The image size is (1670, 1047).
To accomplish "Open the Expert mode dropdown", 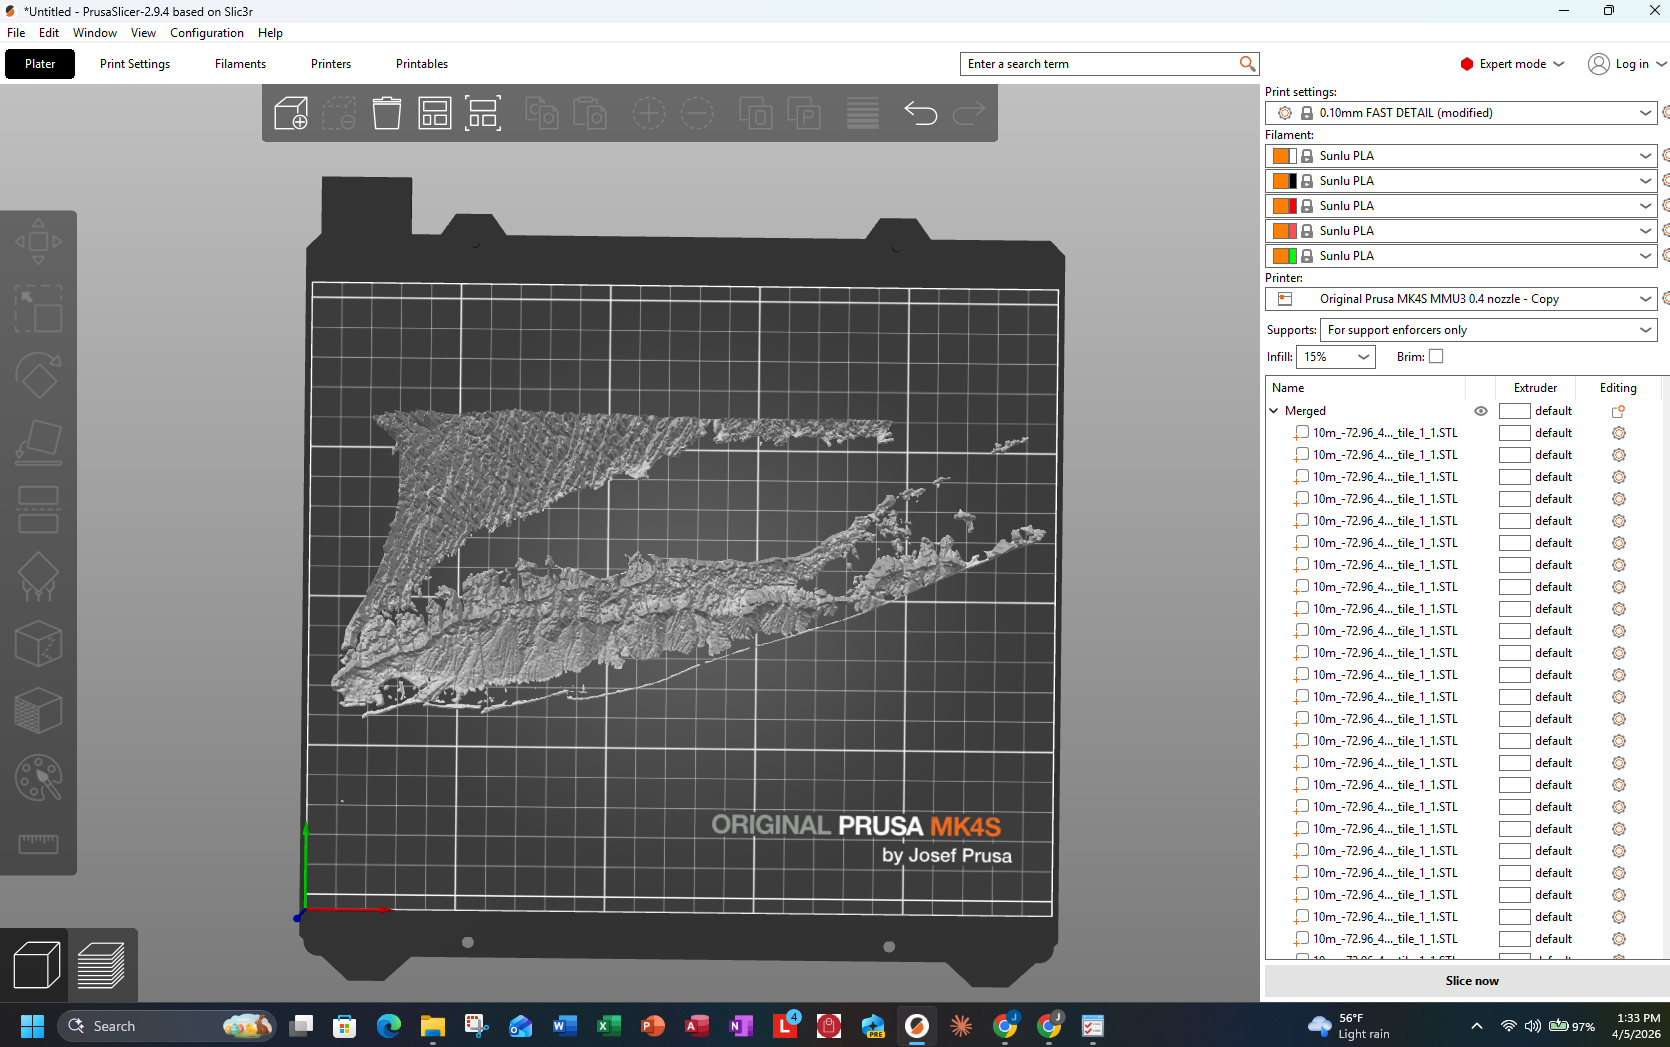I will click(x=1512, y=64).
